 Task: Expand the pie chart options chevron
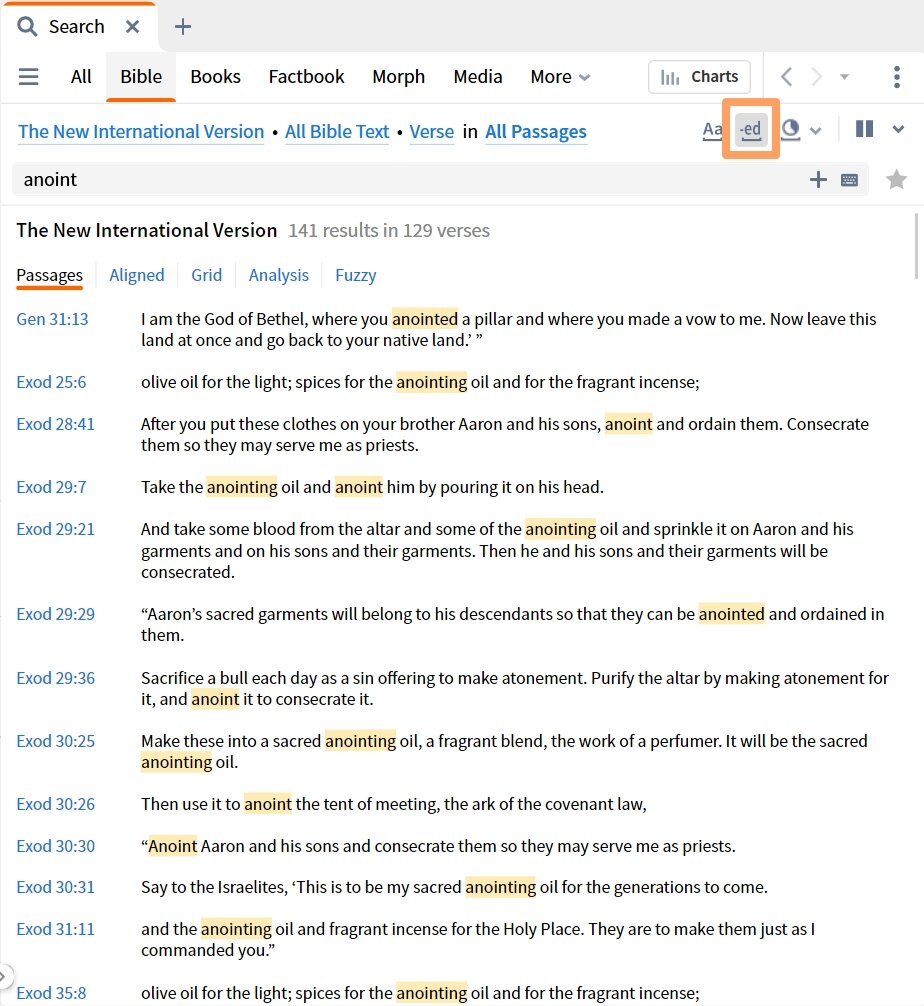(816, 130)
